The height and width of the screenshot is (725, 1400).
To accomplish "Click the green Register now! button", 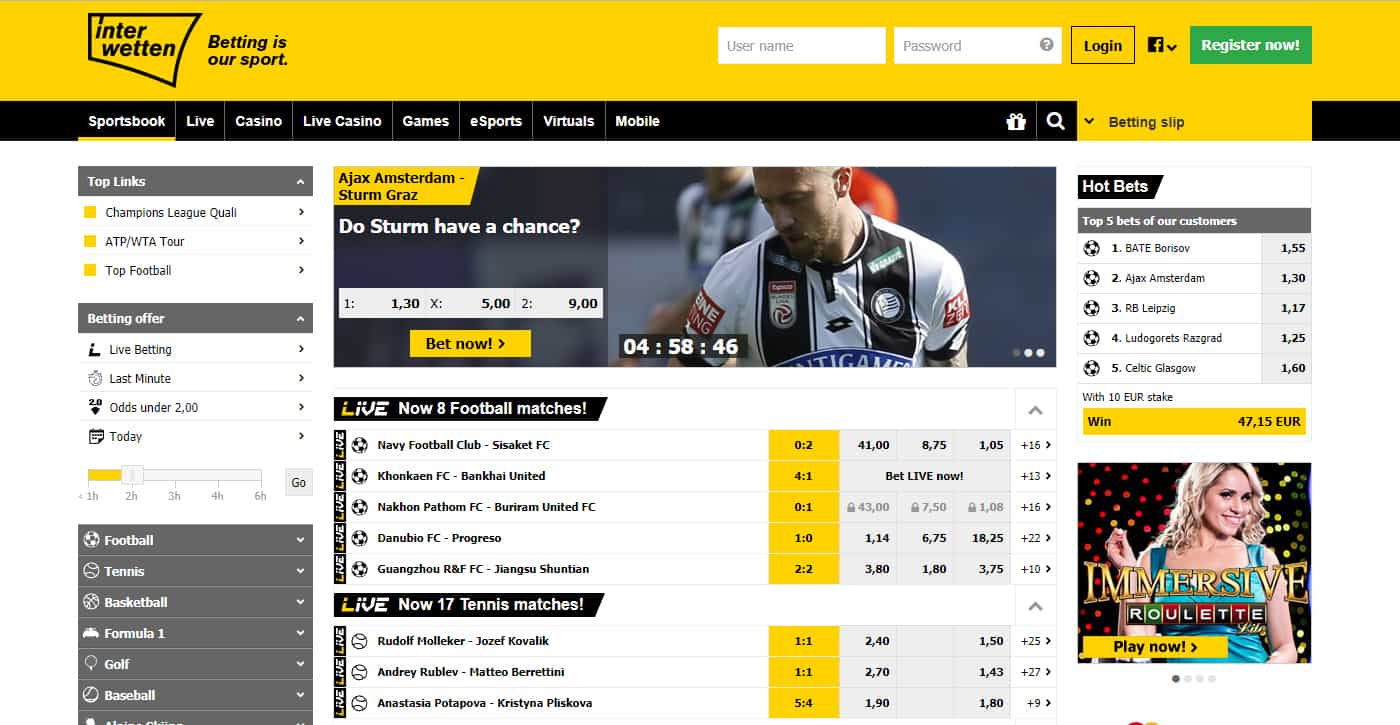I will (x=1250, y=45).
